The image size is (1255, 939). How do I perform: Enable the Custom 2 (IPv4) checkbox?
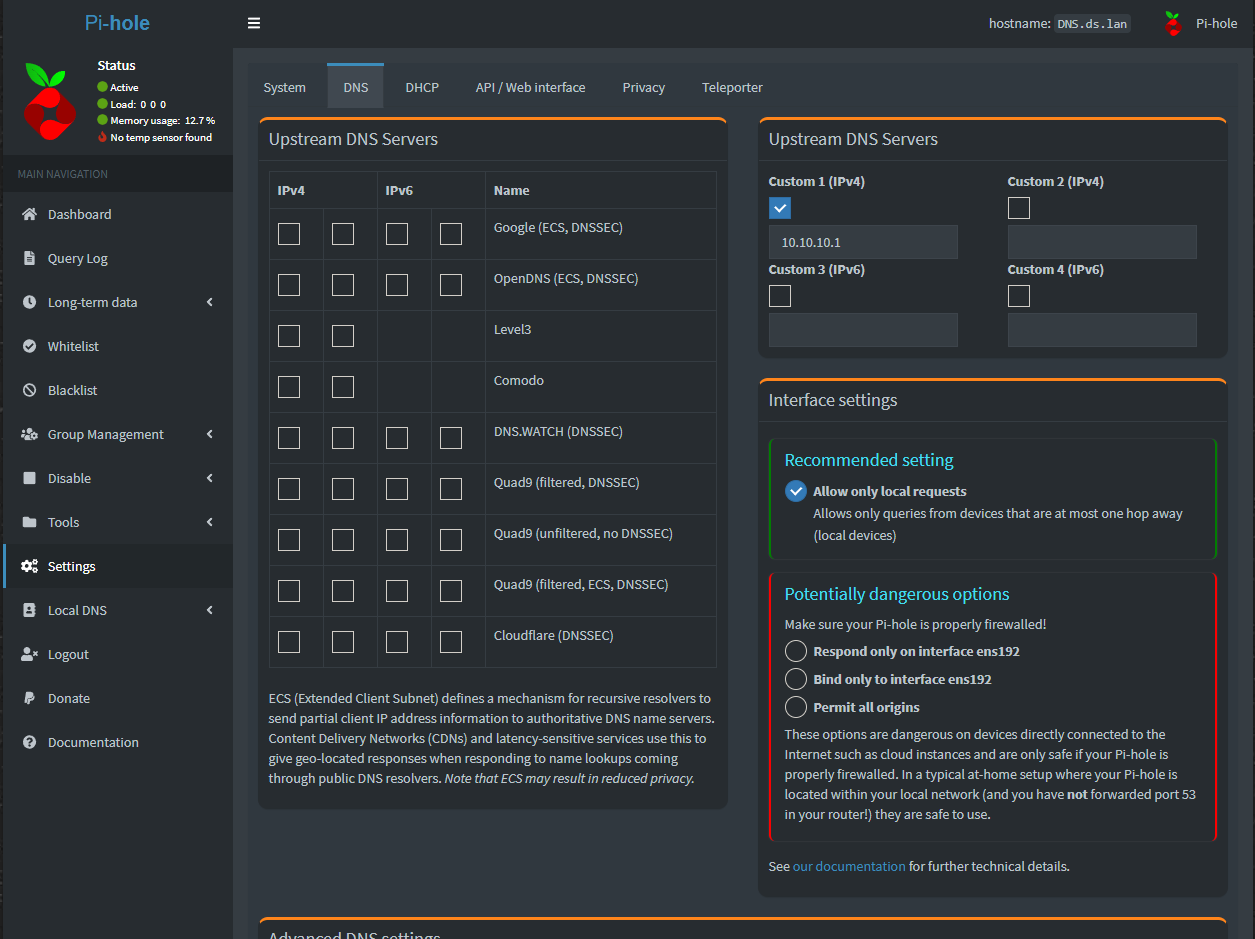coord(1019,208)
